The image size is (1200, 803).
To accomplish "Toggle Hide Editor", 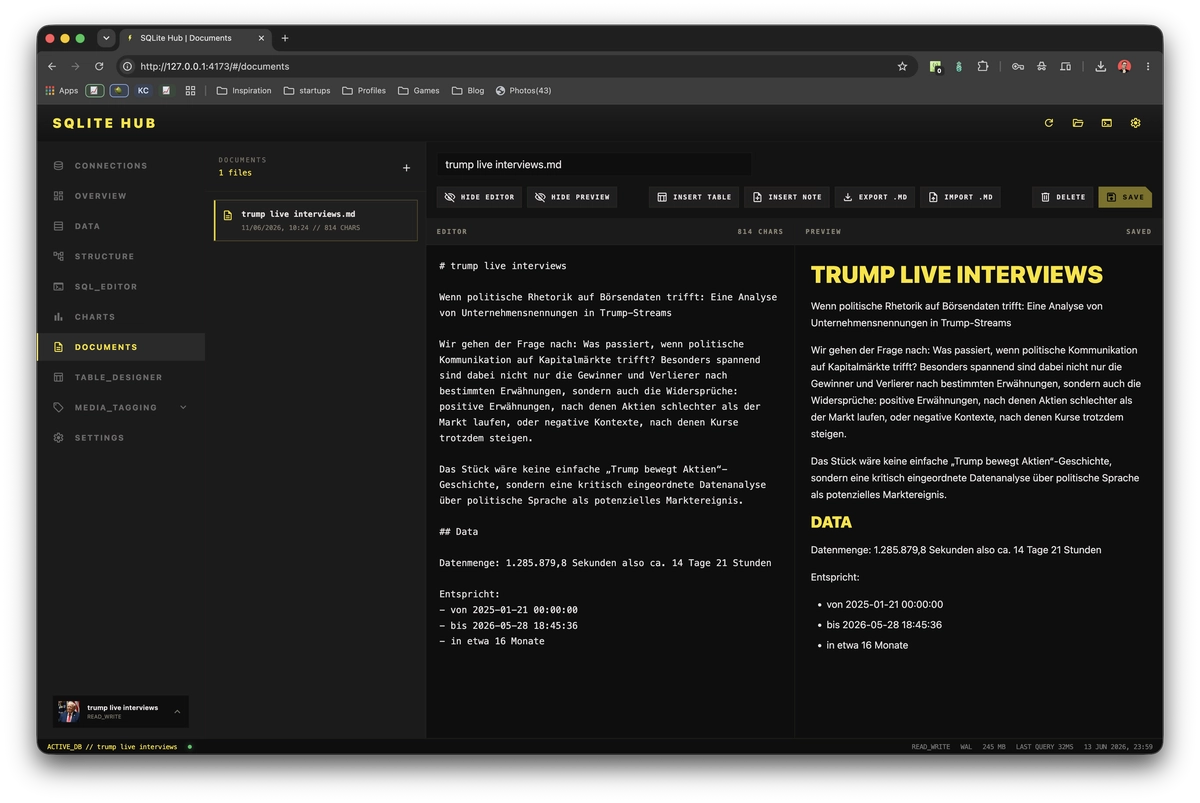I will point(479,197).
